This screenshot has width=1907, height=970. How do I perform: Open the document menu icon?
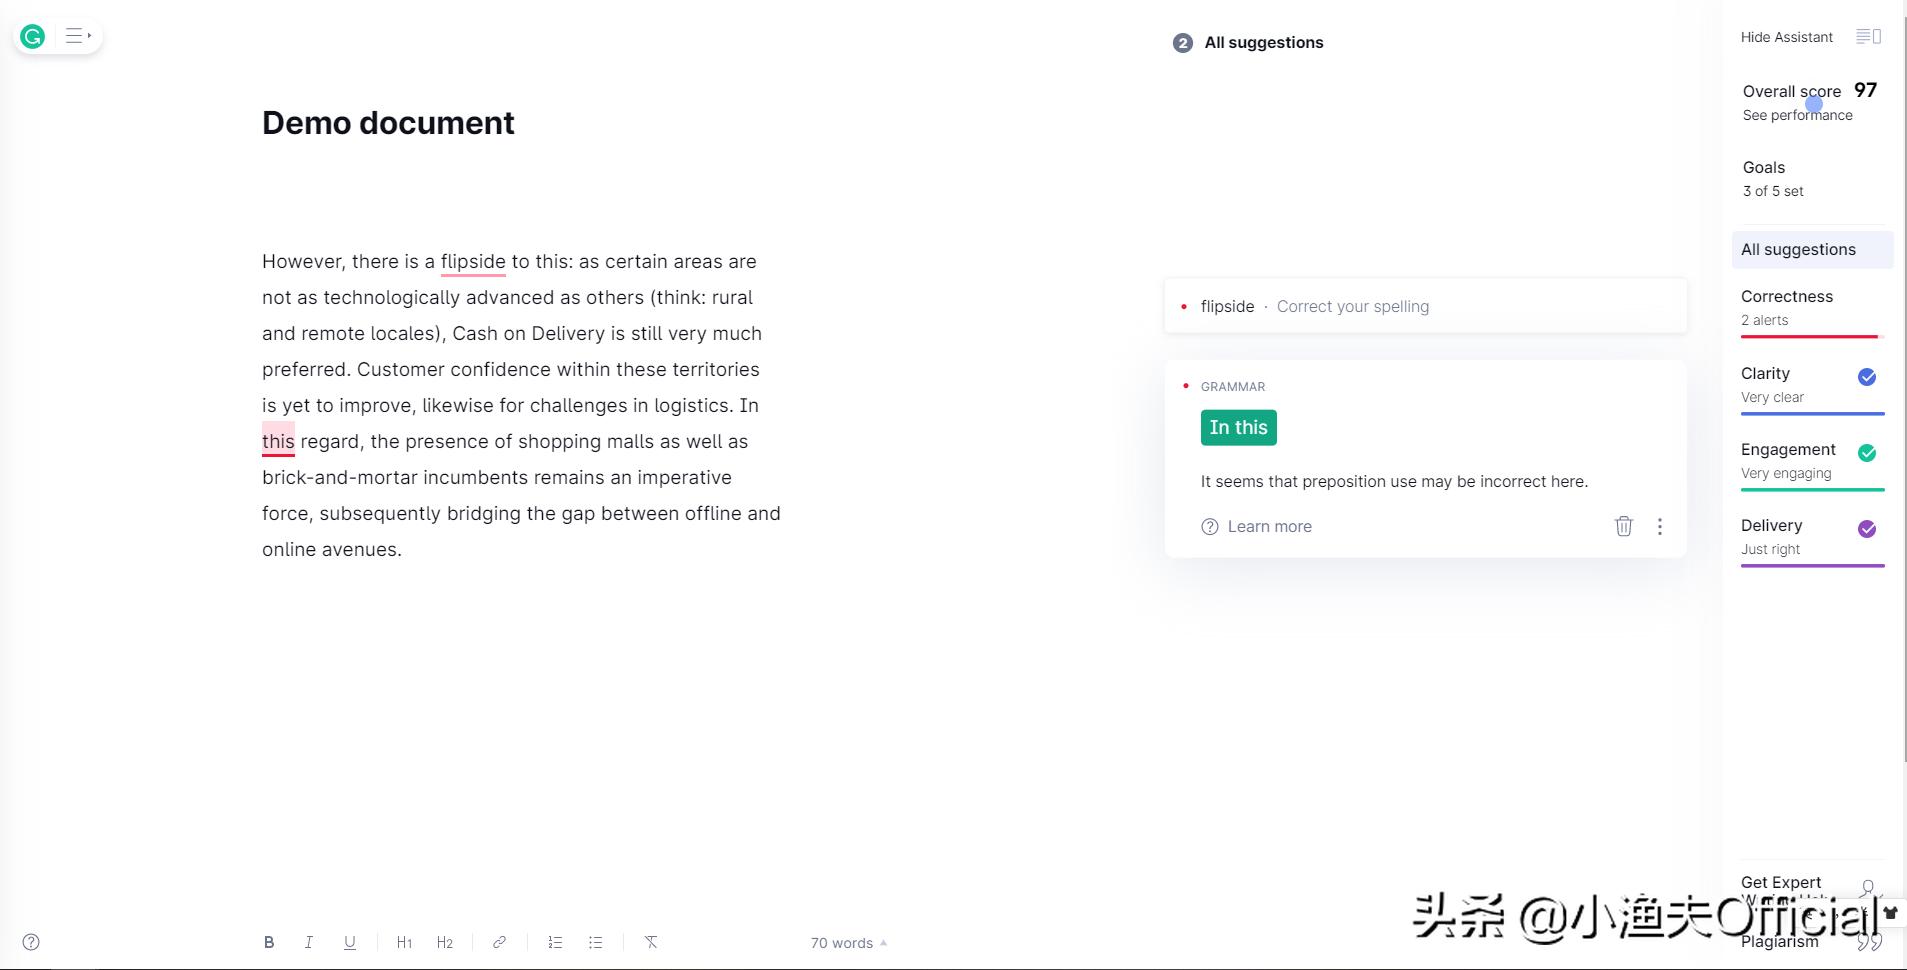pyautogui.click(x=77, y=37)
